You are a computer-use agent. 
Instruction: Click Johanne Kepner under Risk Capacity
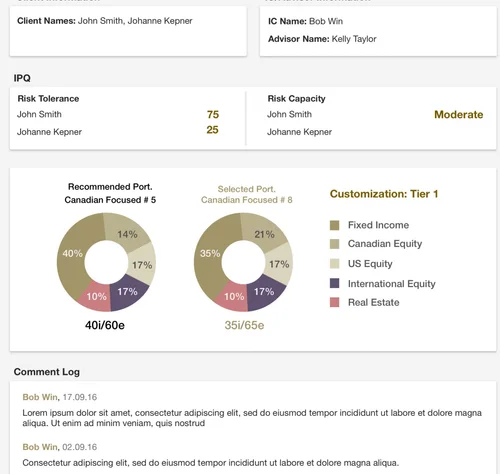299,132
